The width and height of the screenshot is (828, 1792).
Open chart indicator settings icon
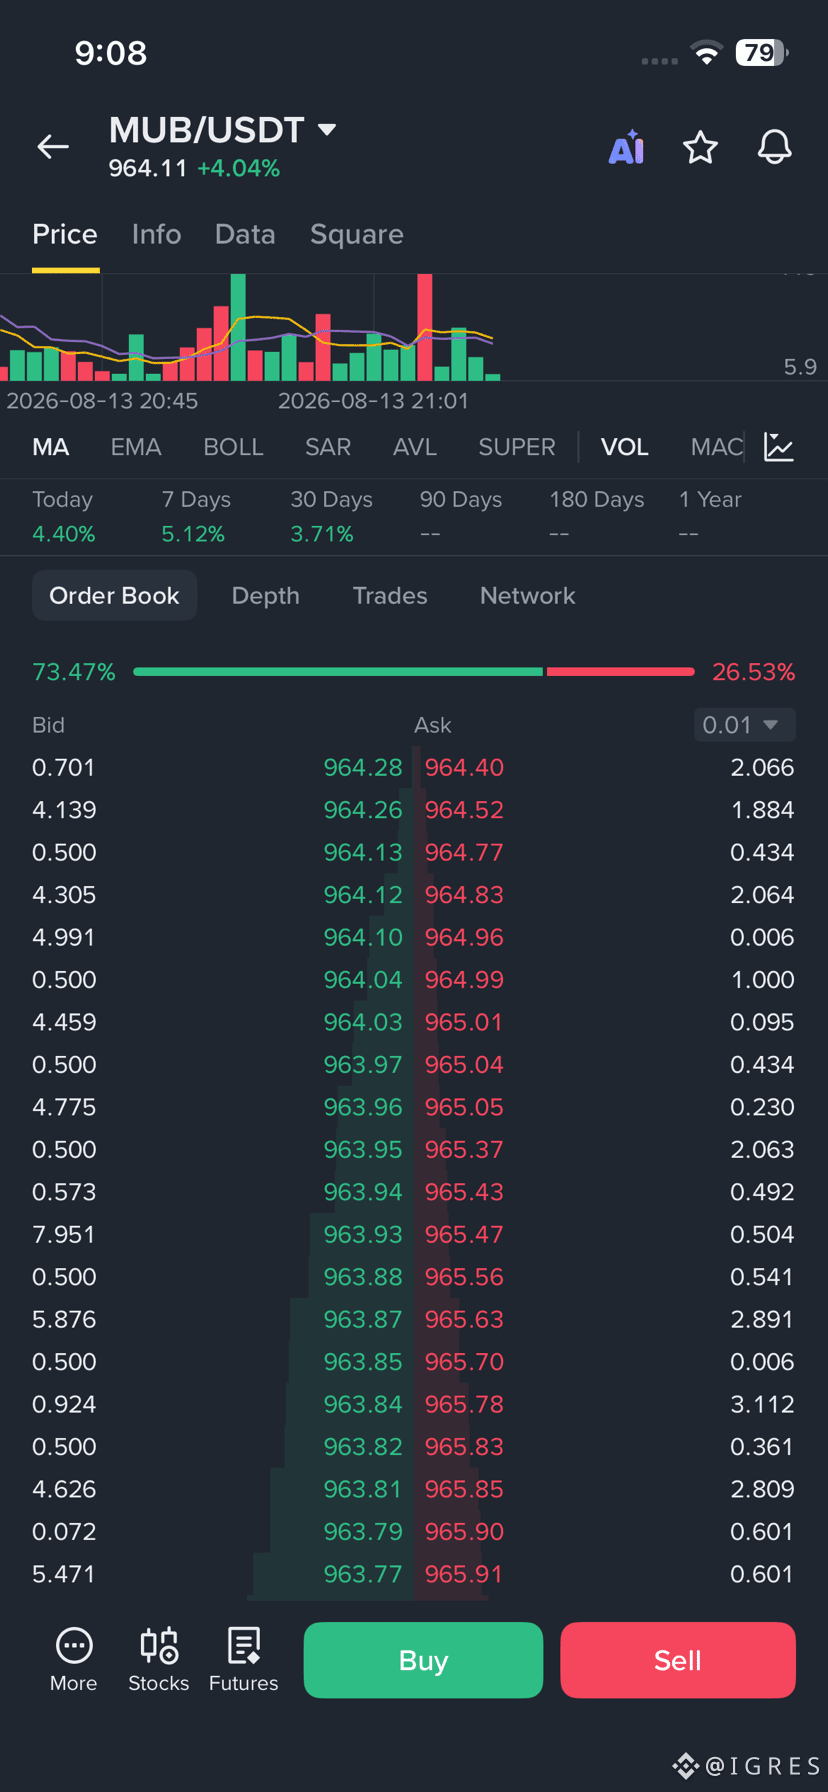tap(779, 447)
